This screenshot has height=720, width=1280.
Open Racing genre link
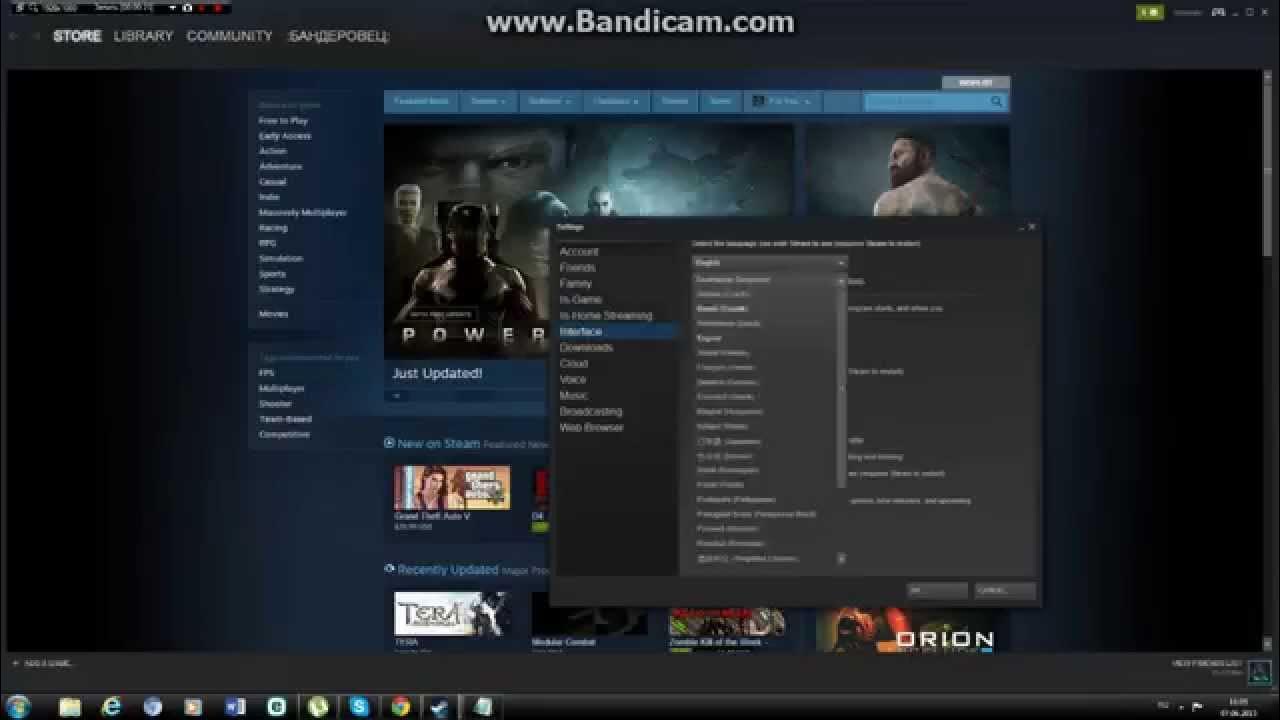tap(273, 228)
